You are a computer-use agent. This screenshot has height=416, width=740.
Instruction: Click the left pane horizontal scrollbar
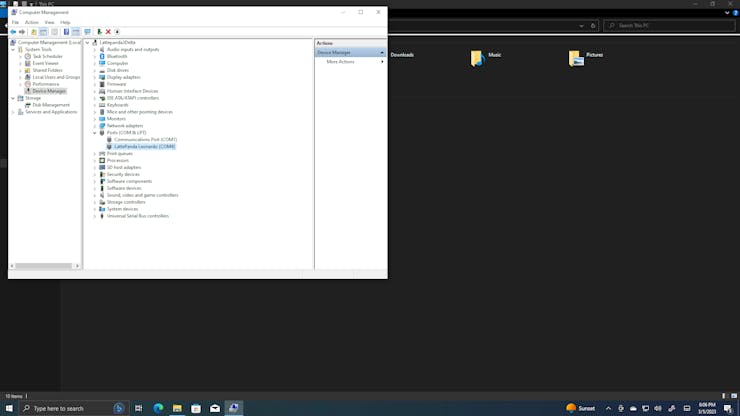(43, 266)
